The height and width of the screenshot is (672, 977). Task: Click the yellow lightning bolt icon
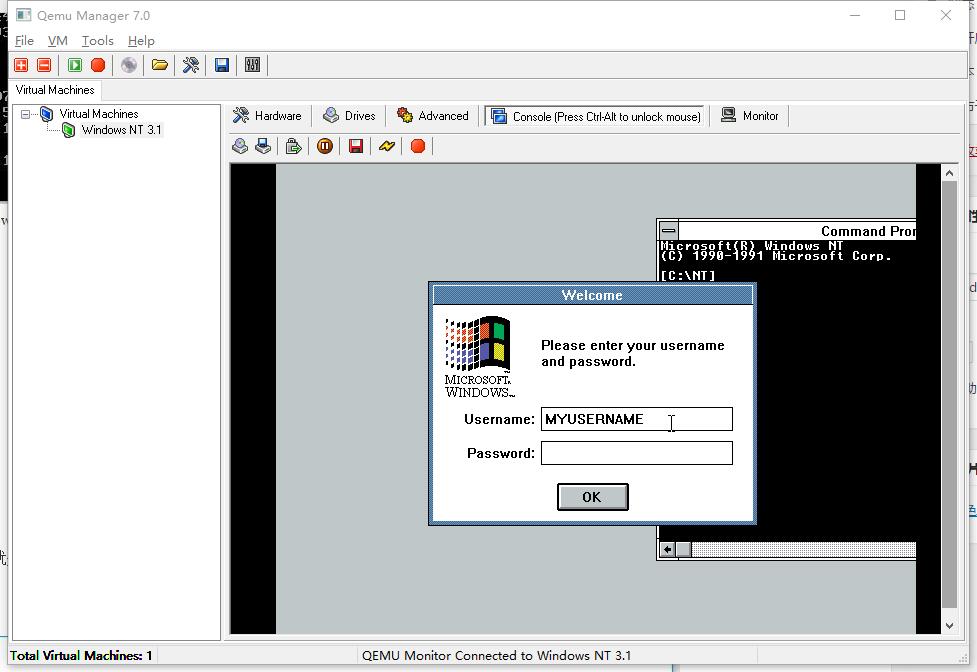(387, 146)
